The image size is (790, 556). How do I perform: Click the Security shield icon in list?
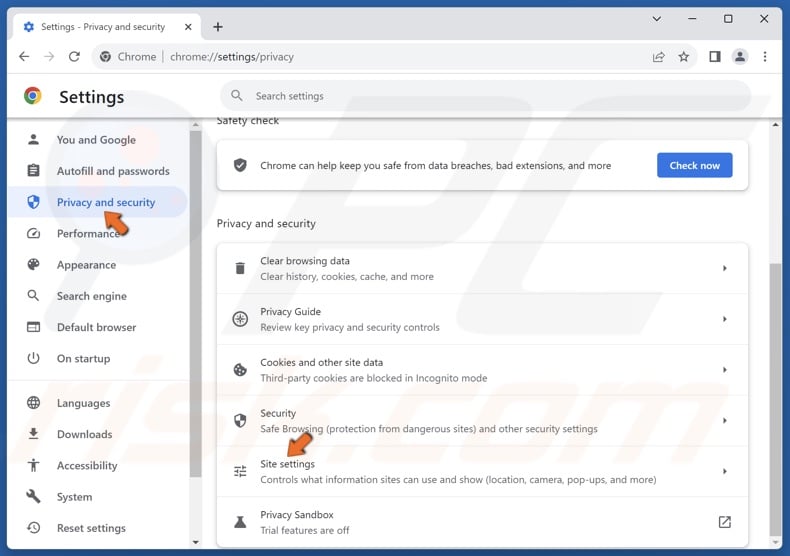[x=240, y=420]
